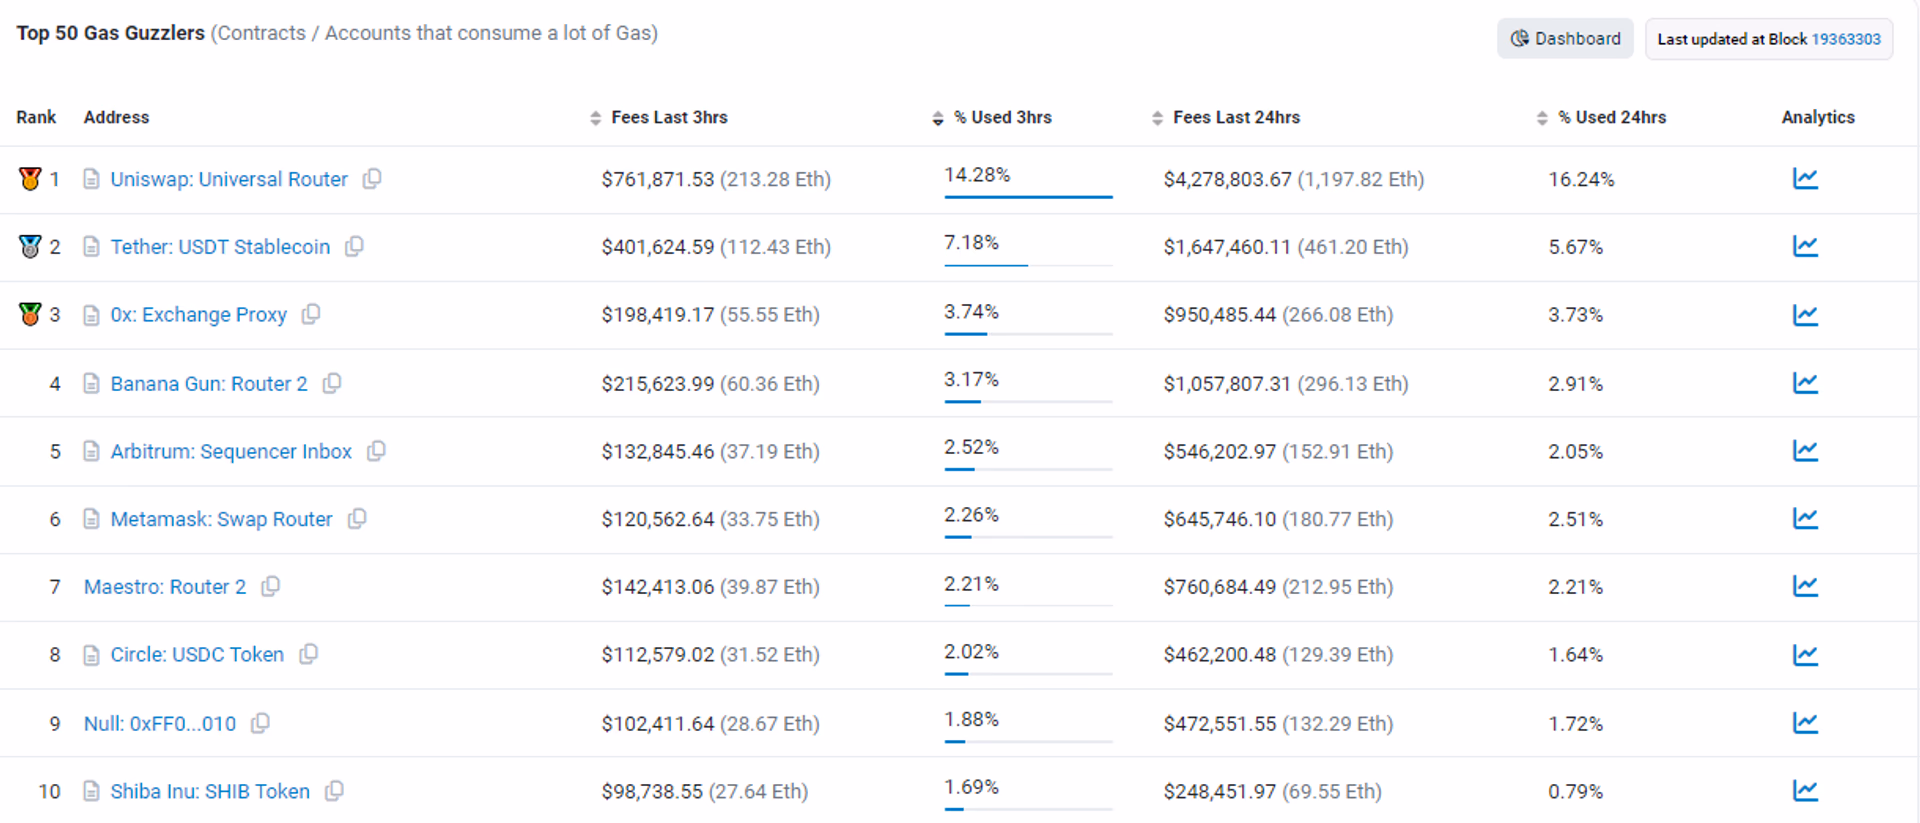Image resolution: width=1920 pixels, height=823 pixels.
Task: Select the $4,278,803.67 24hr fees value
Action: click(x=1227, y=179)
